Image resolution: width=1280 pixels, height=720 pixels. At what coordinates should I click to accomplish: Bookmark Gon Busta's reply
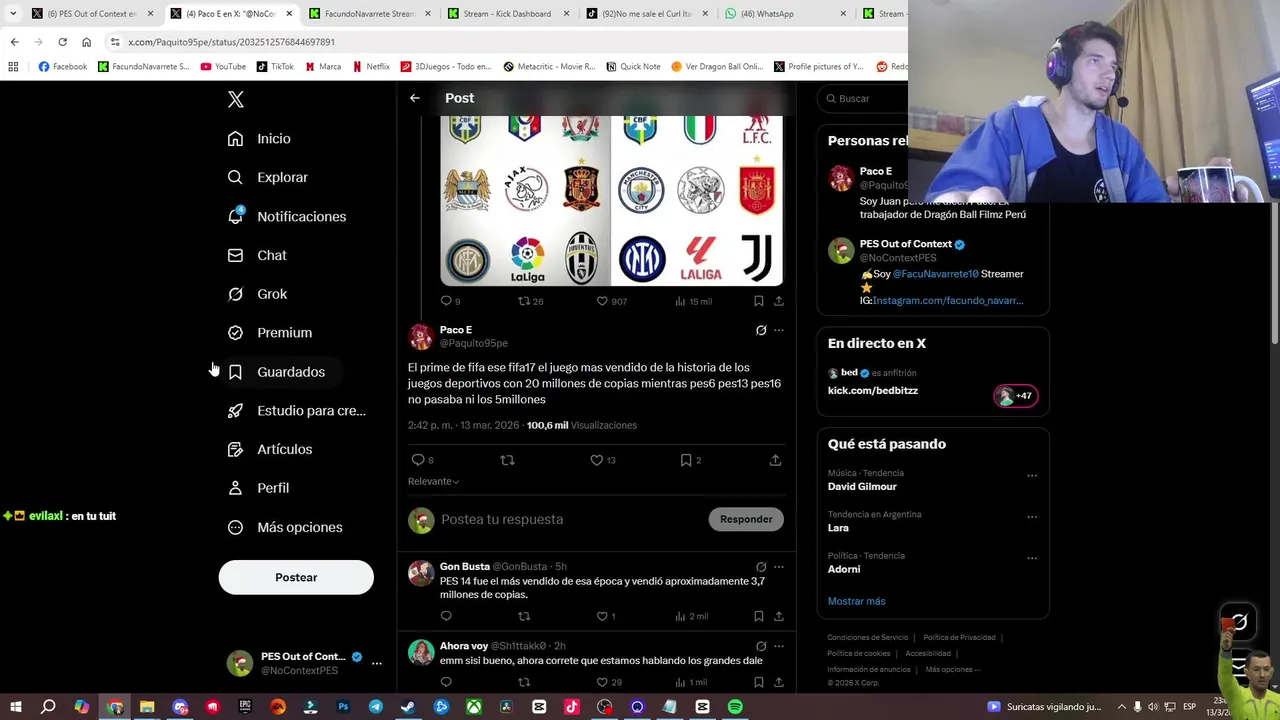[759, 616]
